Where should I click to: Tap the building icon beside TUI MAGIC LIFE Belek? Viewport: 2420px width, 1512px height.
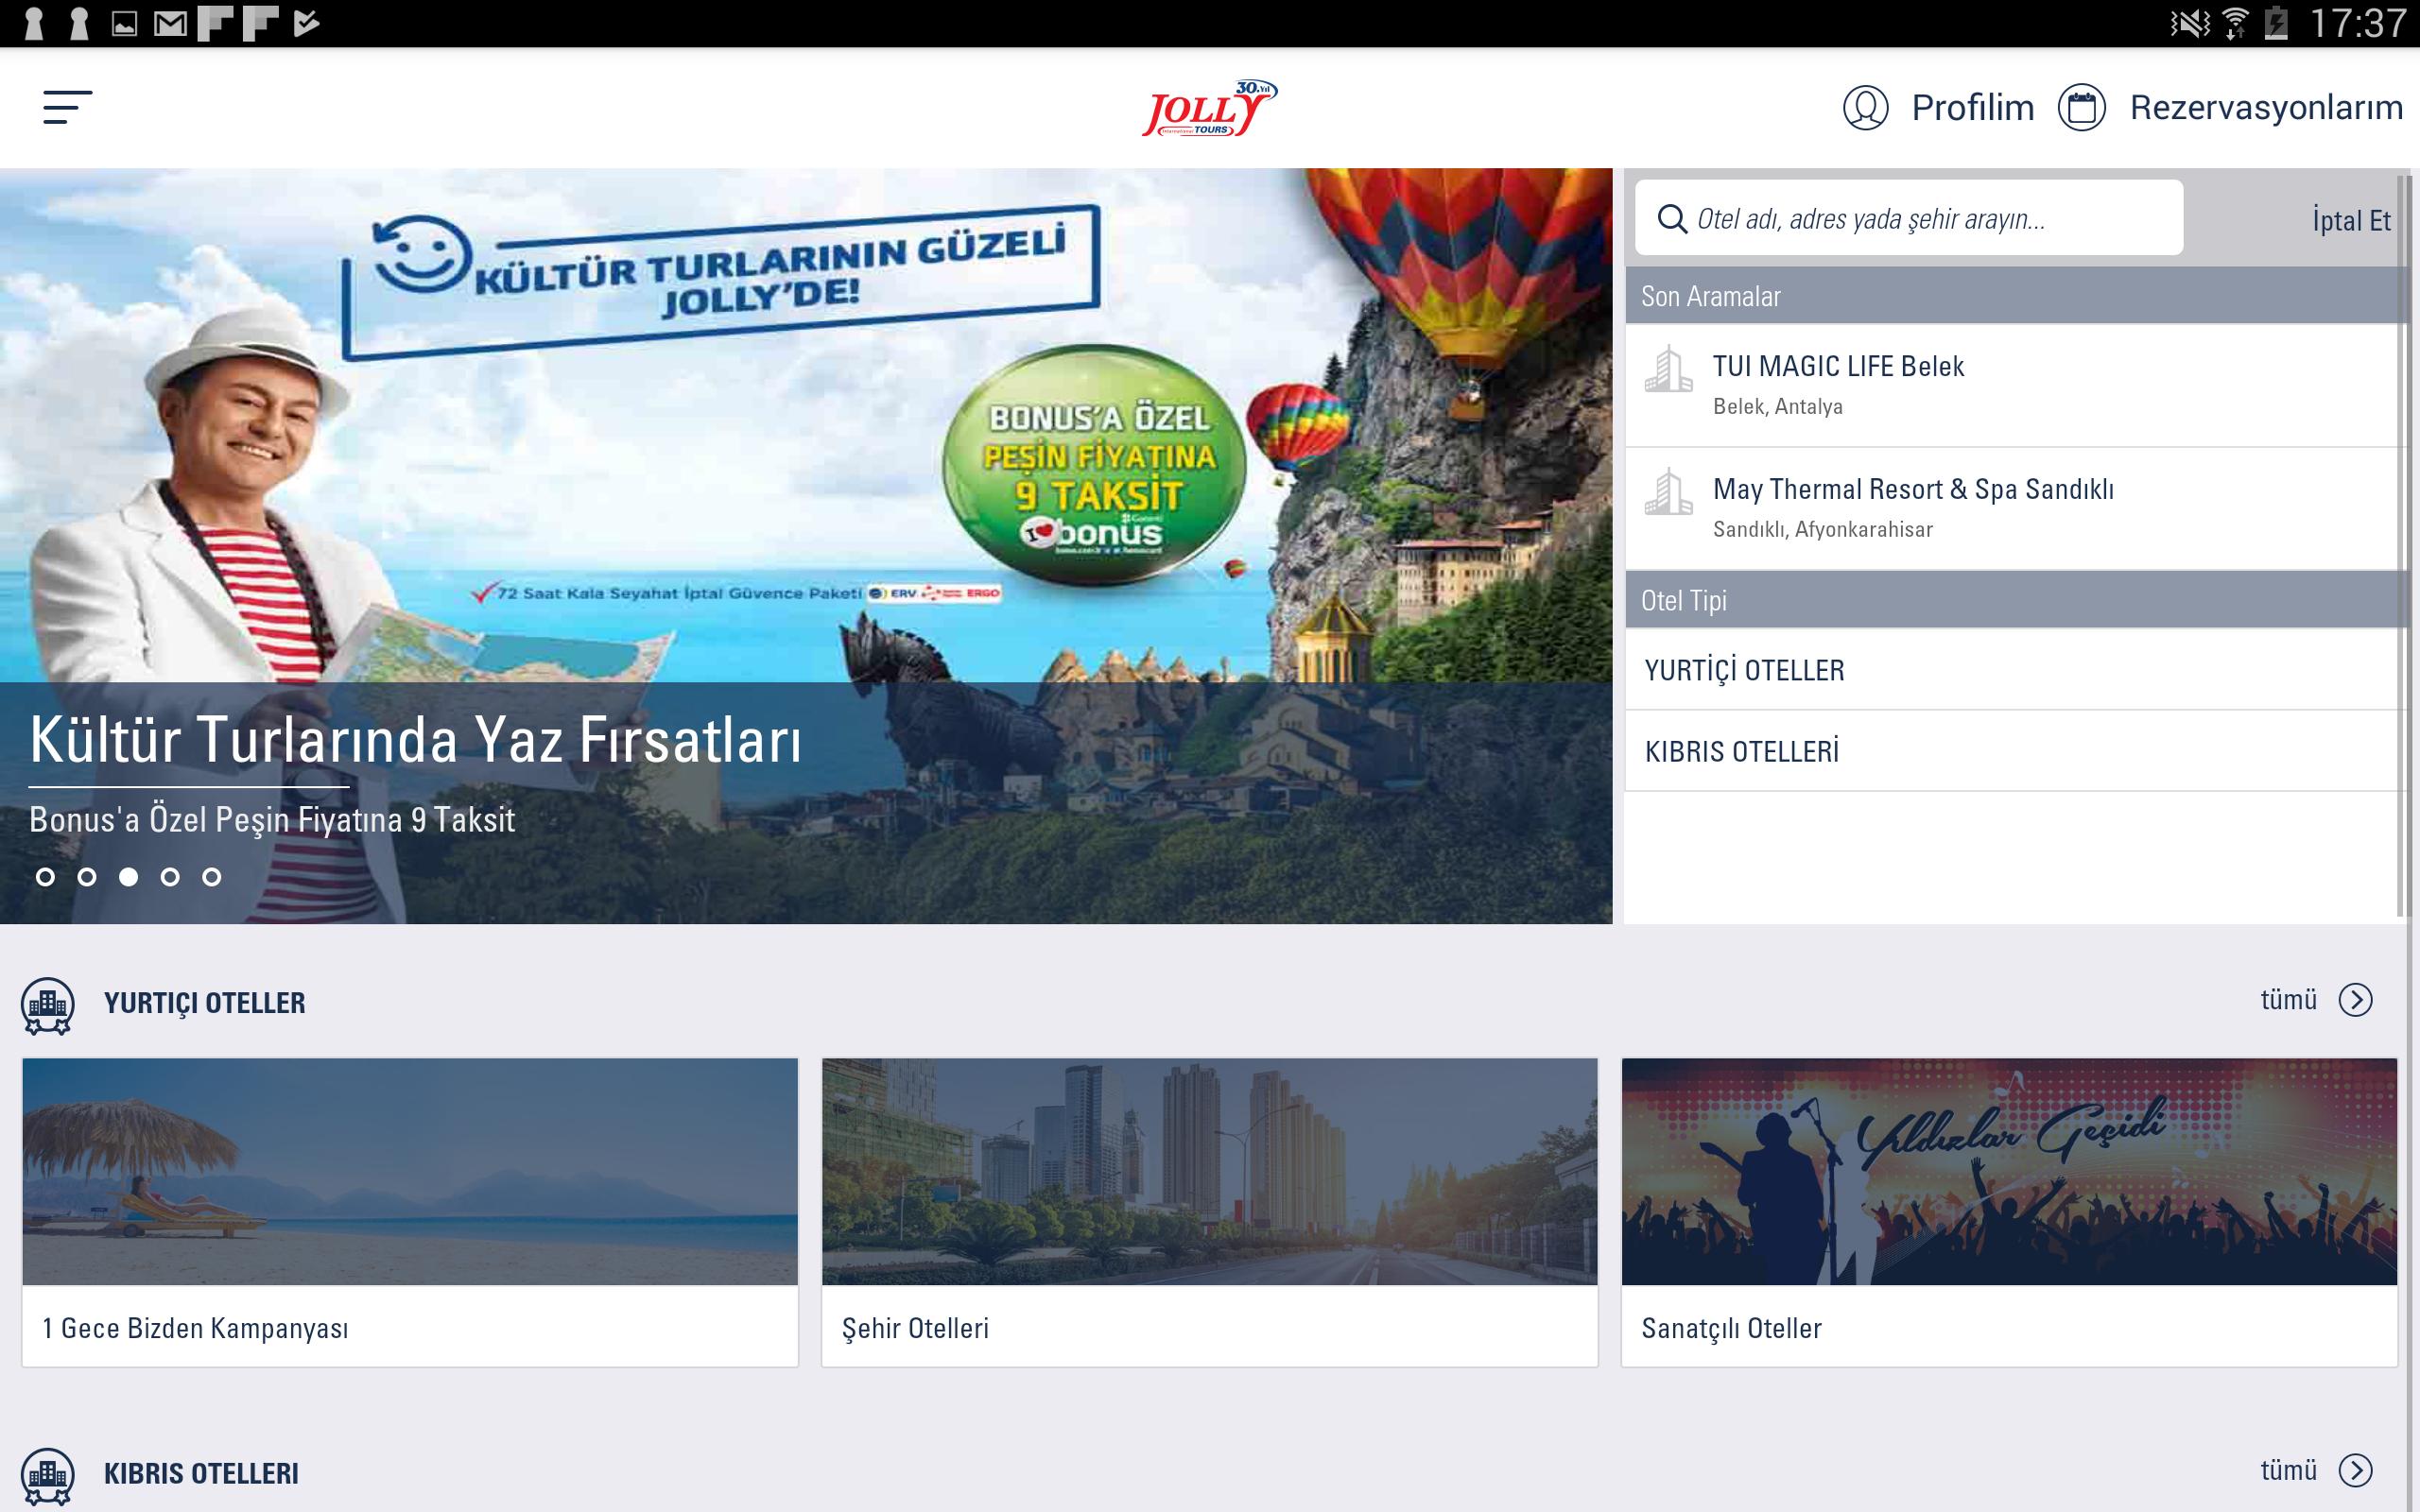pyautogui.click(x=1668, y=369)
